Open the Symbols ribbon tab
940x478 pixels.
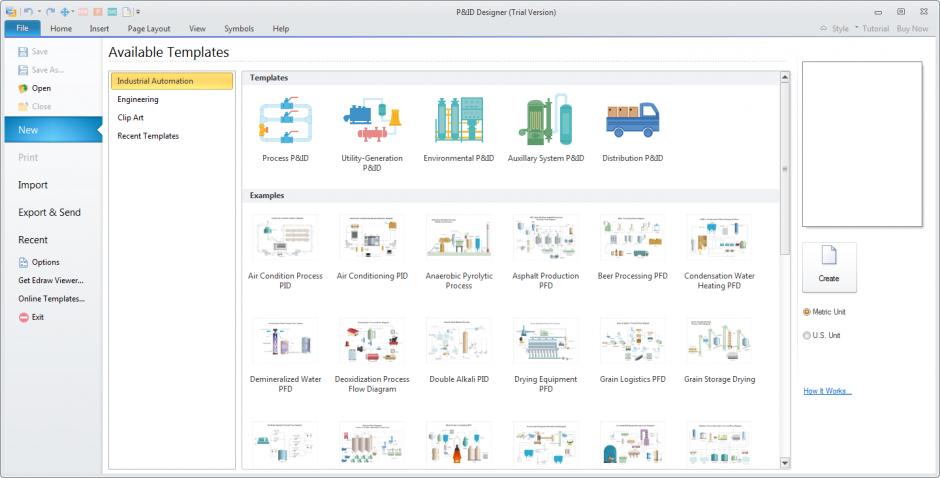(239, 28)
